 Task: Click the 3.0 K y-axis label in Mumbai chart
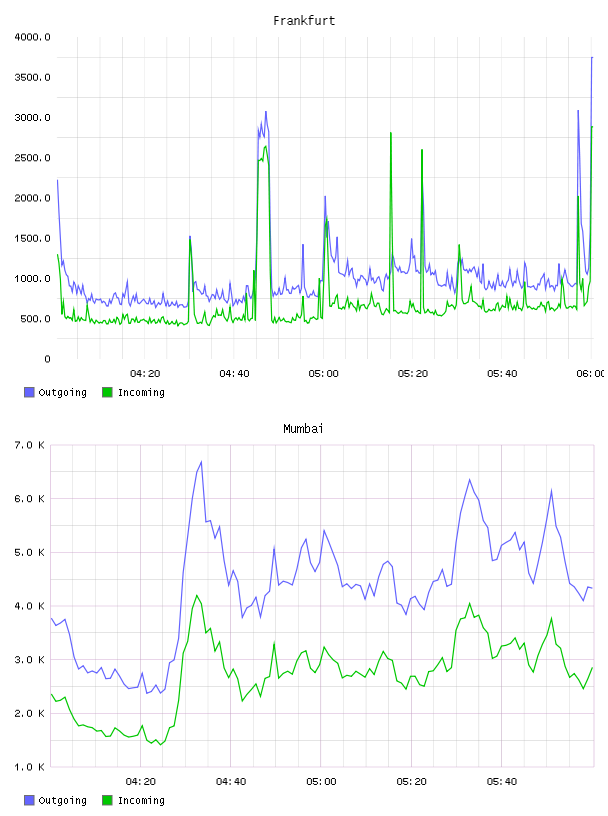(x=29, y=660)
